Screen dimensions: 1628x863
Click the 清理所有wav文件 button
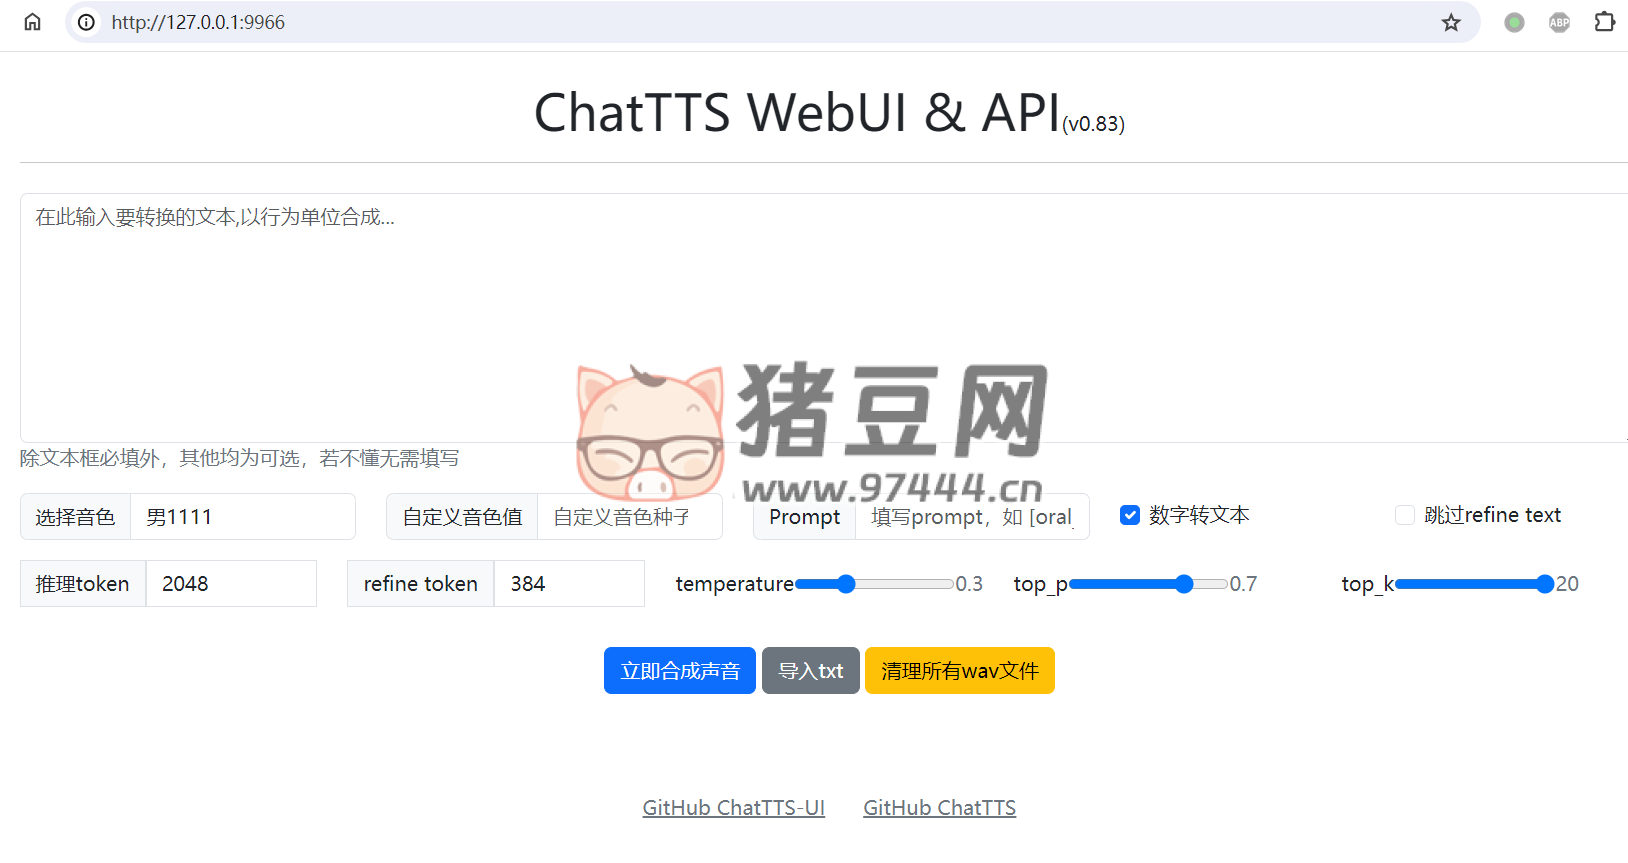959,671
